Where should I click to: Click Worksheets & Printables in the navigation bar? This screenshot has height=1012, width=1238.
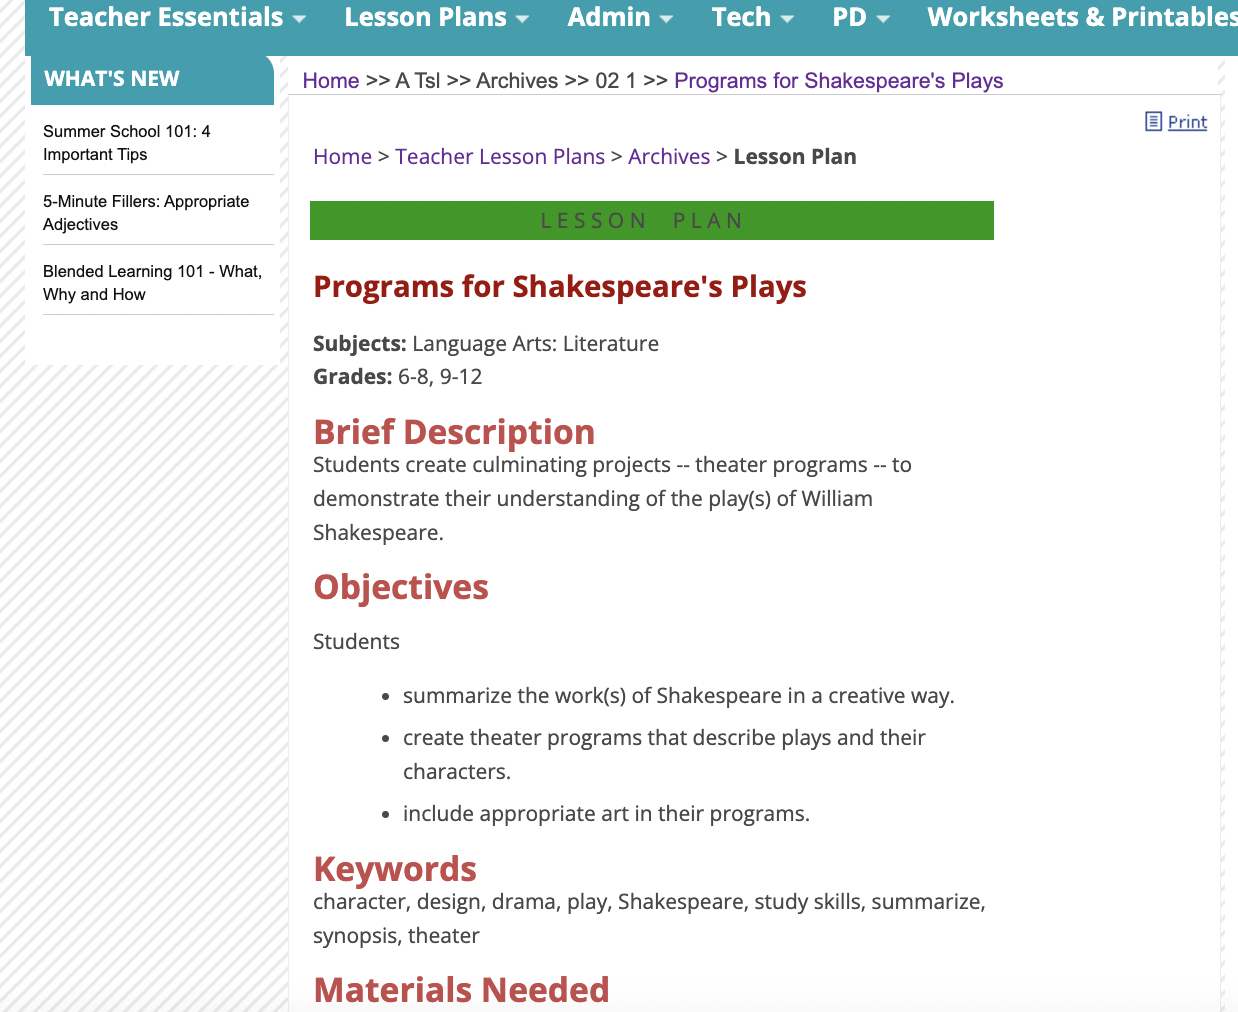[x=1082, y=16]
